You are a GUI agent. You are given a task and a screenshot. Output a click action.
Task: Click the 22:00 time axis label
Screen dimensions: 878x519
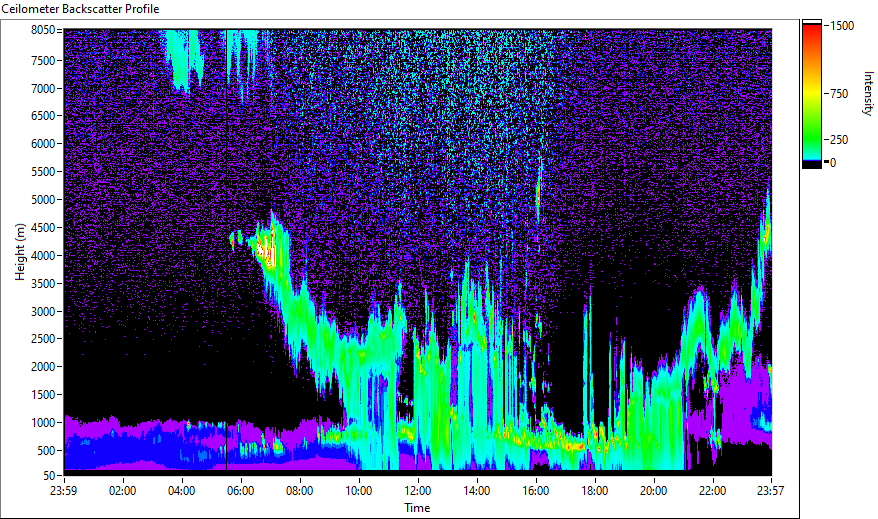pyautogui.click(x=712, y=491)
